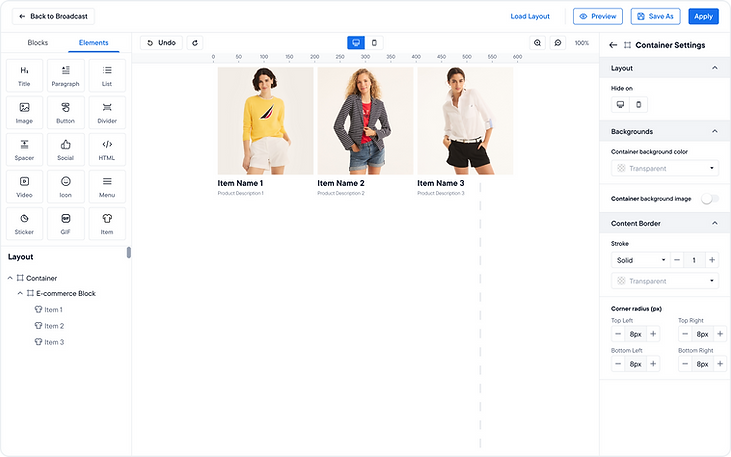Collapse the Container tree node

pyautogui.click(x=10, y=278)
